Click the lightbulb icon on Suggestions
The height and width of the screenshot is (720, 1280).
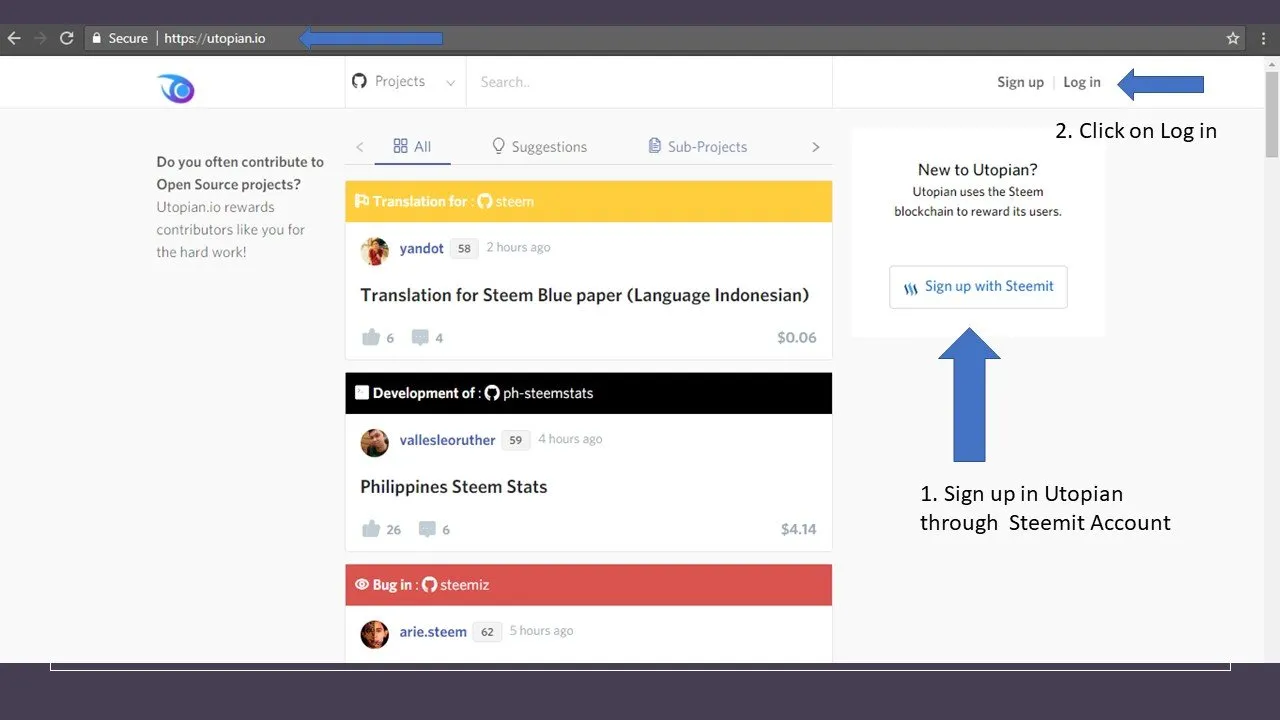(499, 146)
